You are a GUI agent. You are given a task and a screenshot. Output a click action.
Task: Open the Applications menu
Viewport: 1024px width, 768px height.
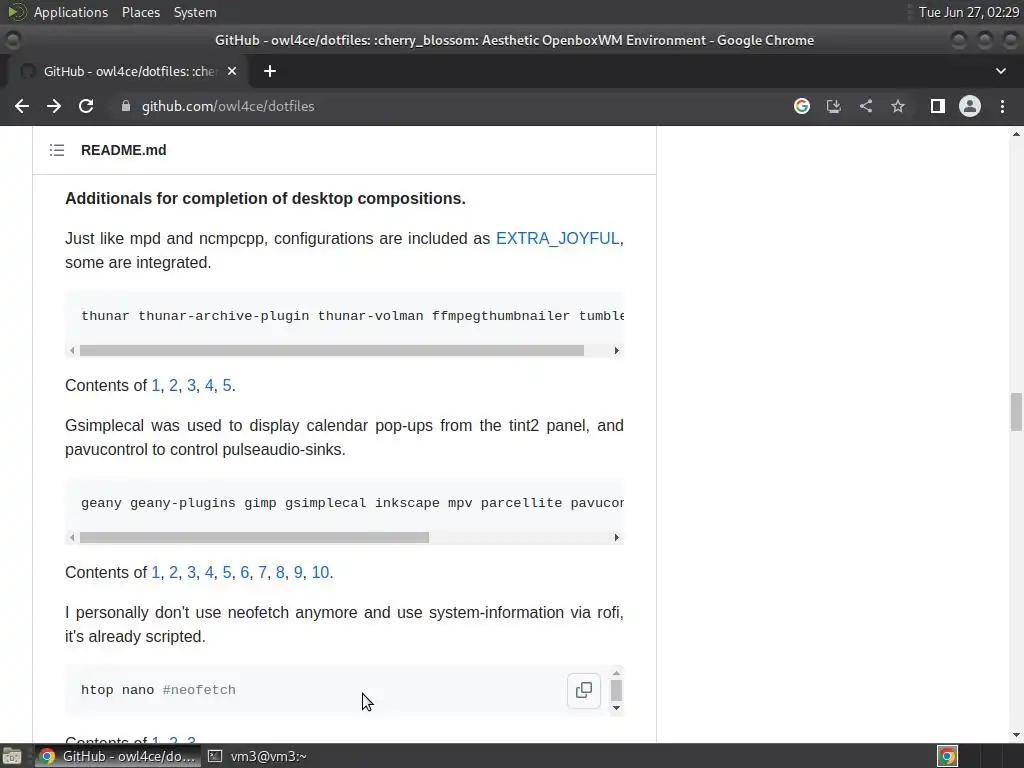(x=71, y=12)
